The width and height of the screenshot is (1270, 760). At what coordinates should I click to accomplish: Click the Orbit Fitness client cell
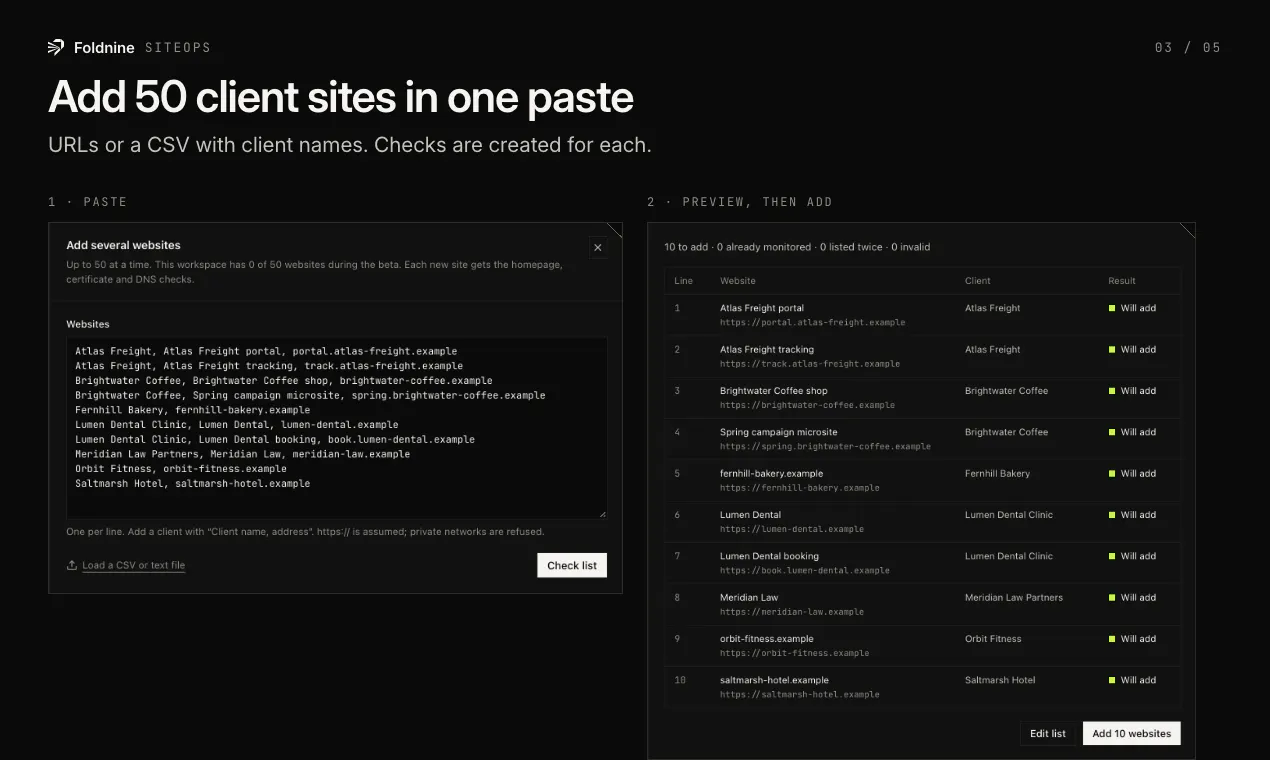(993, 638)
